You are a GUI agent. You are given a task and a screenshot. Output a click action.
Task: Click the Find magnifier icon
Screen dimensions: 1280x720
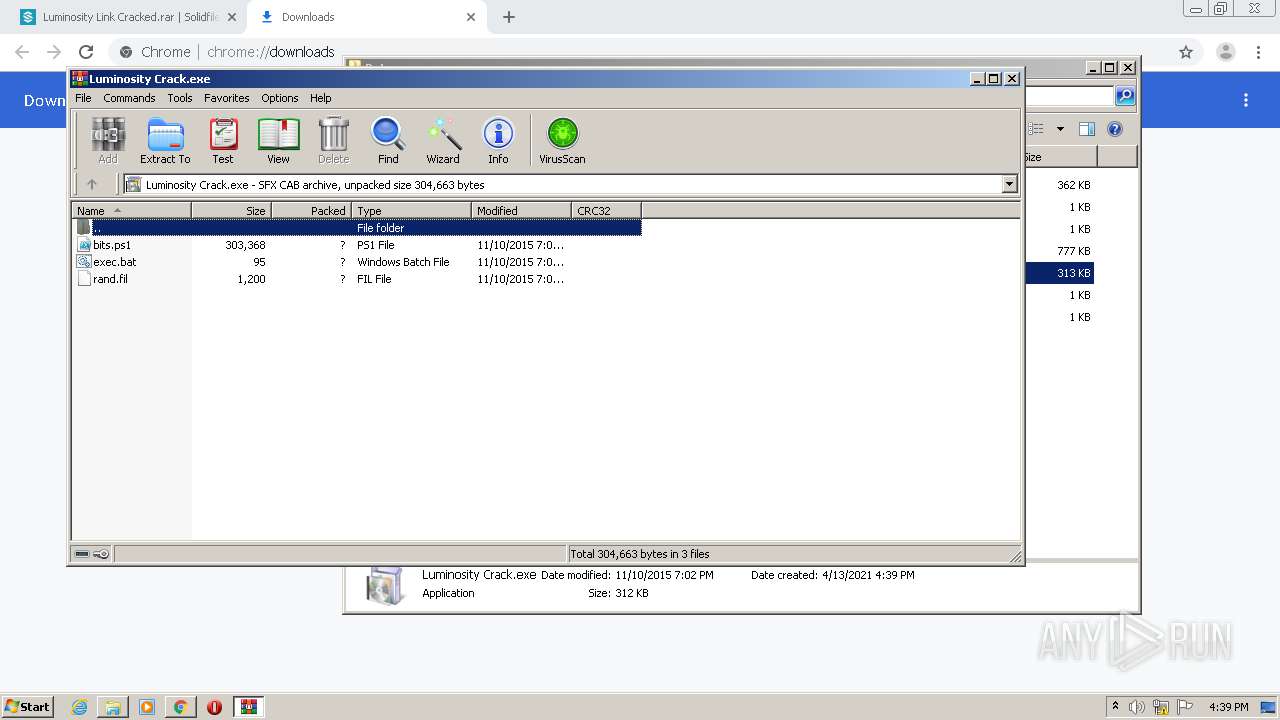(388, 140)
